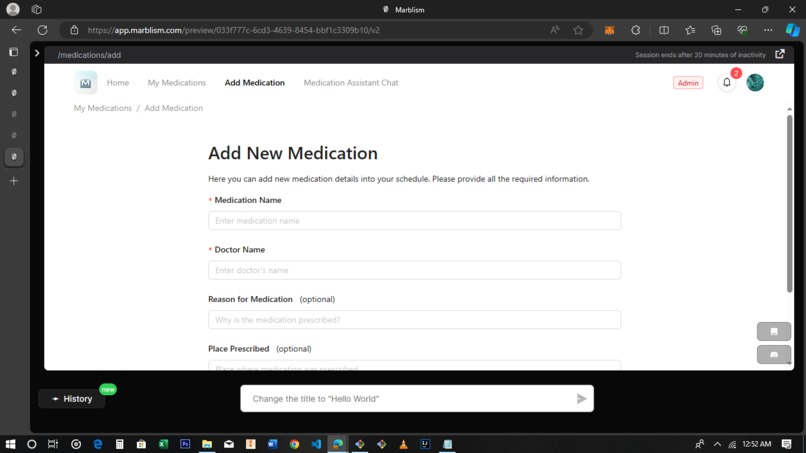Click the floating Discord button
Viewport: 806px width, 453px height.
coord(774,355)
